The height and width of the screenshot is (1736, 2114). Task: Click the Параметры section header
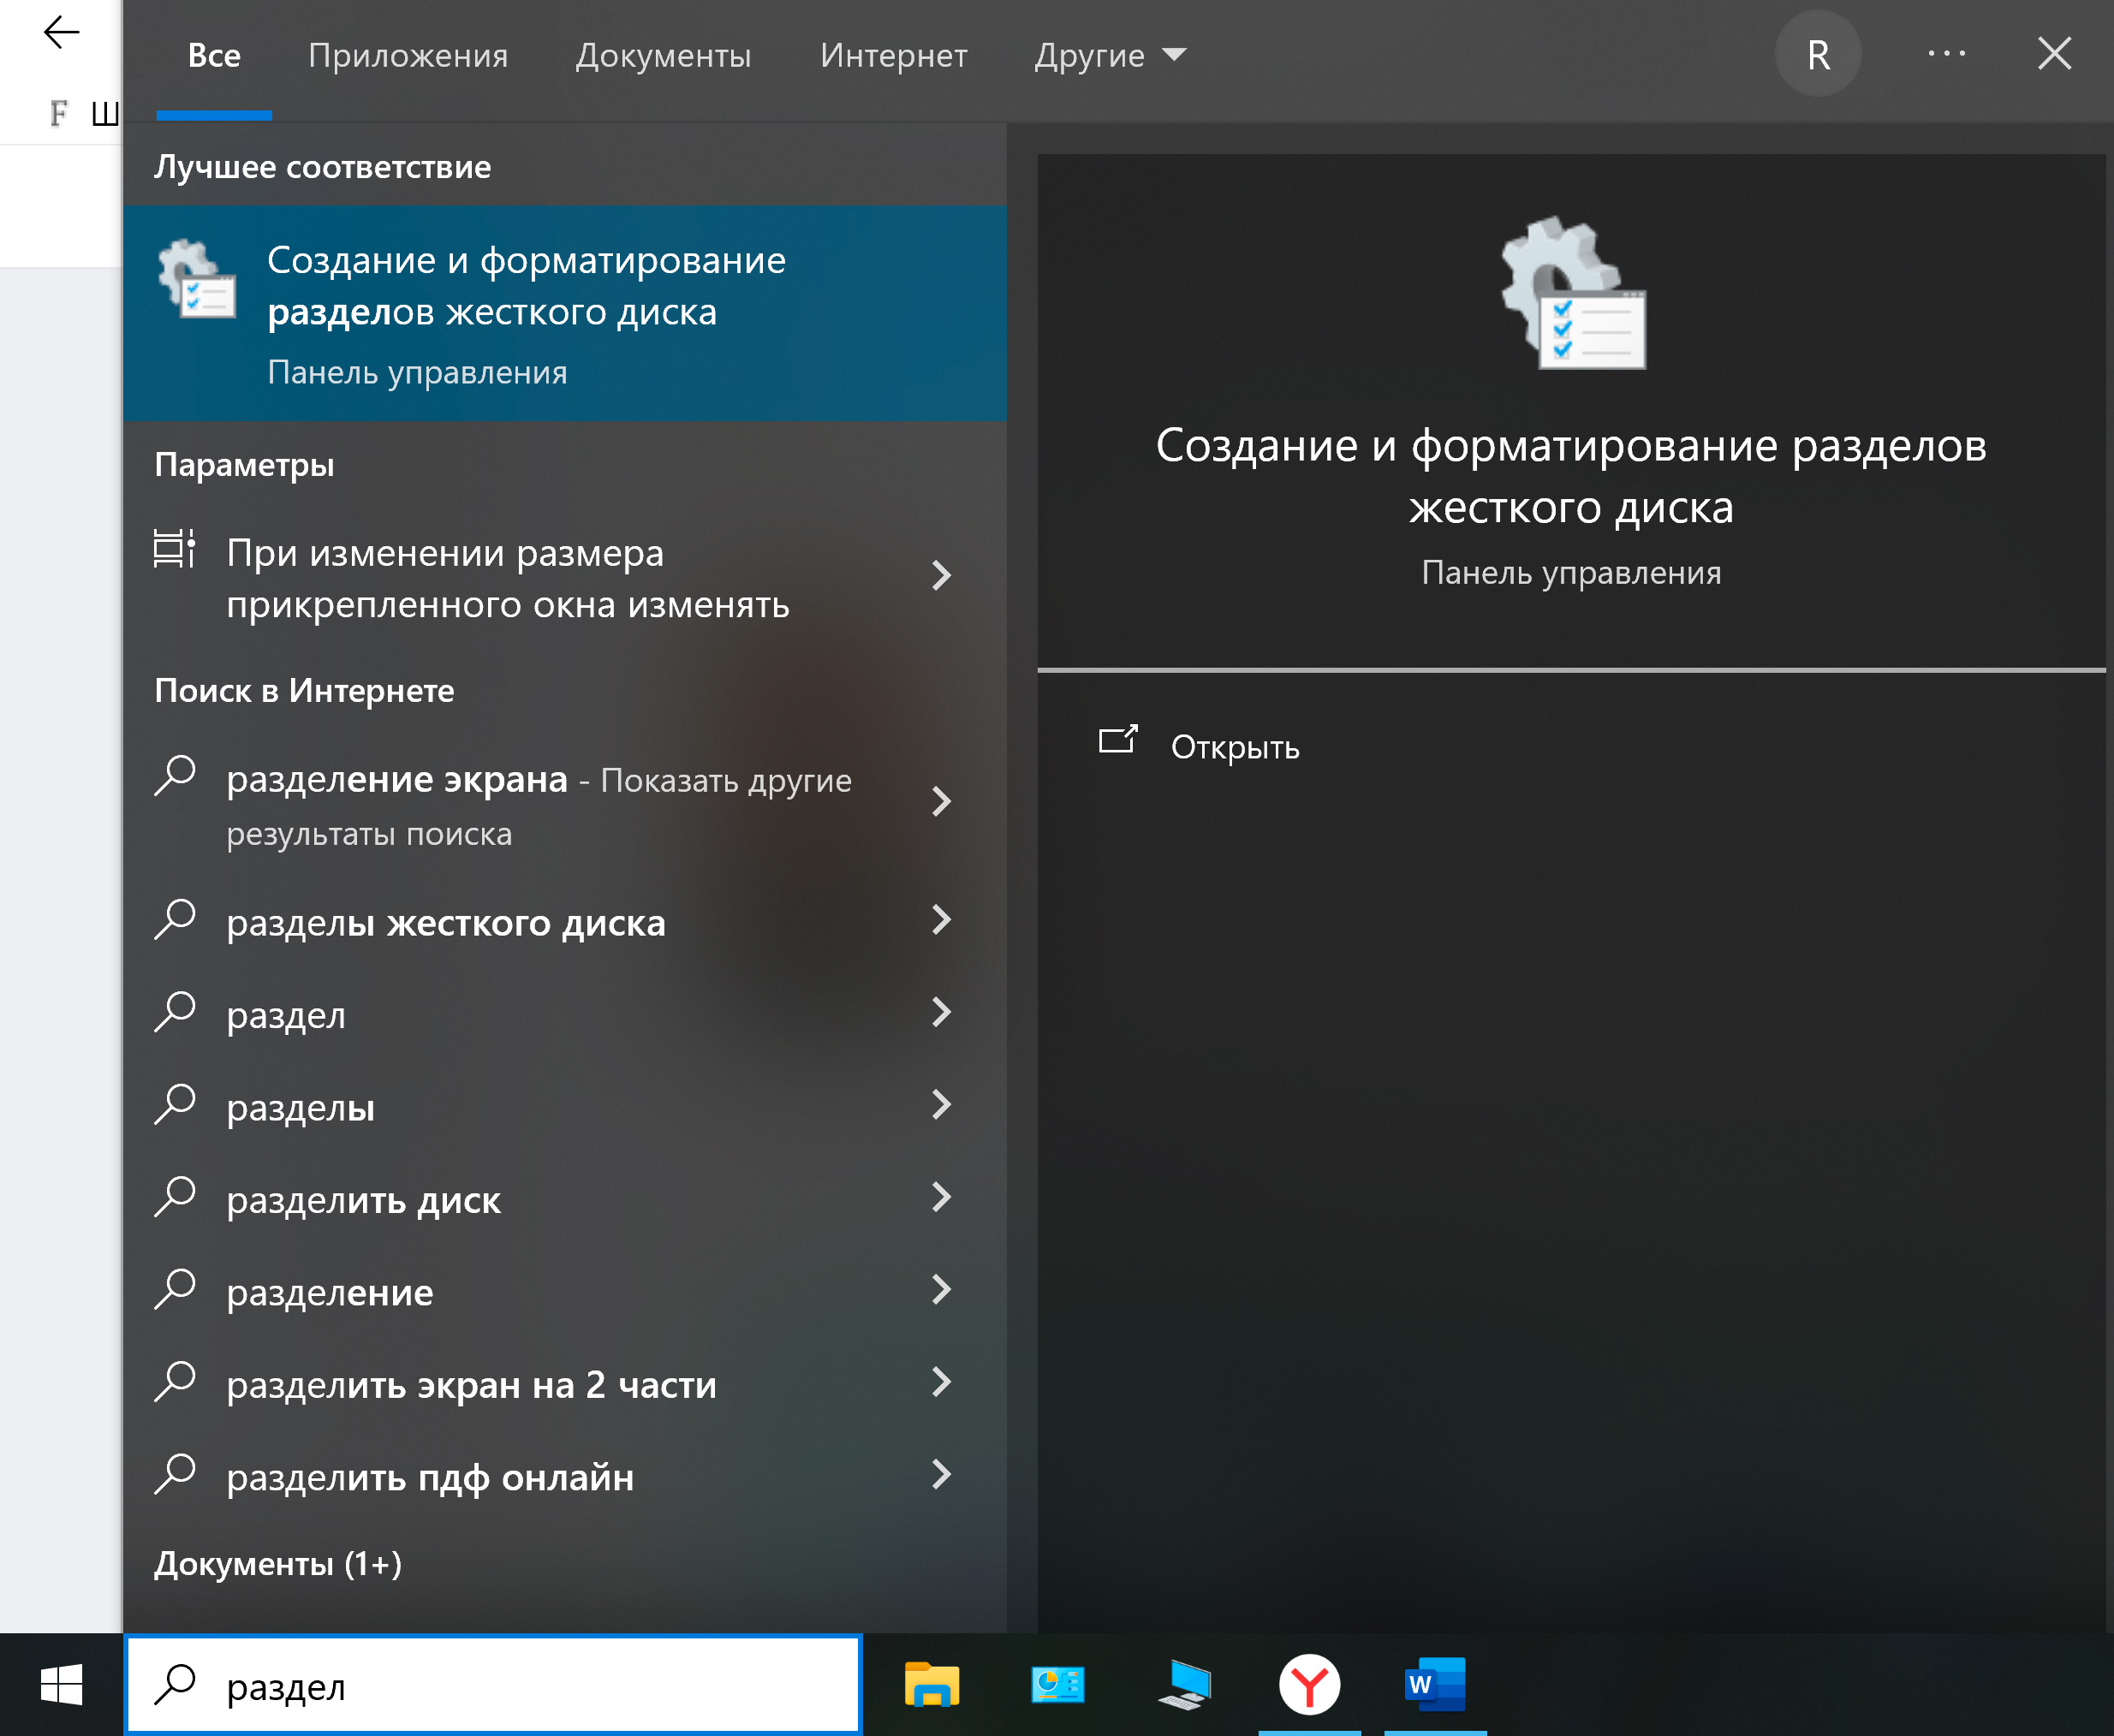pos(244,465)
